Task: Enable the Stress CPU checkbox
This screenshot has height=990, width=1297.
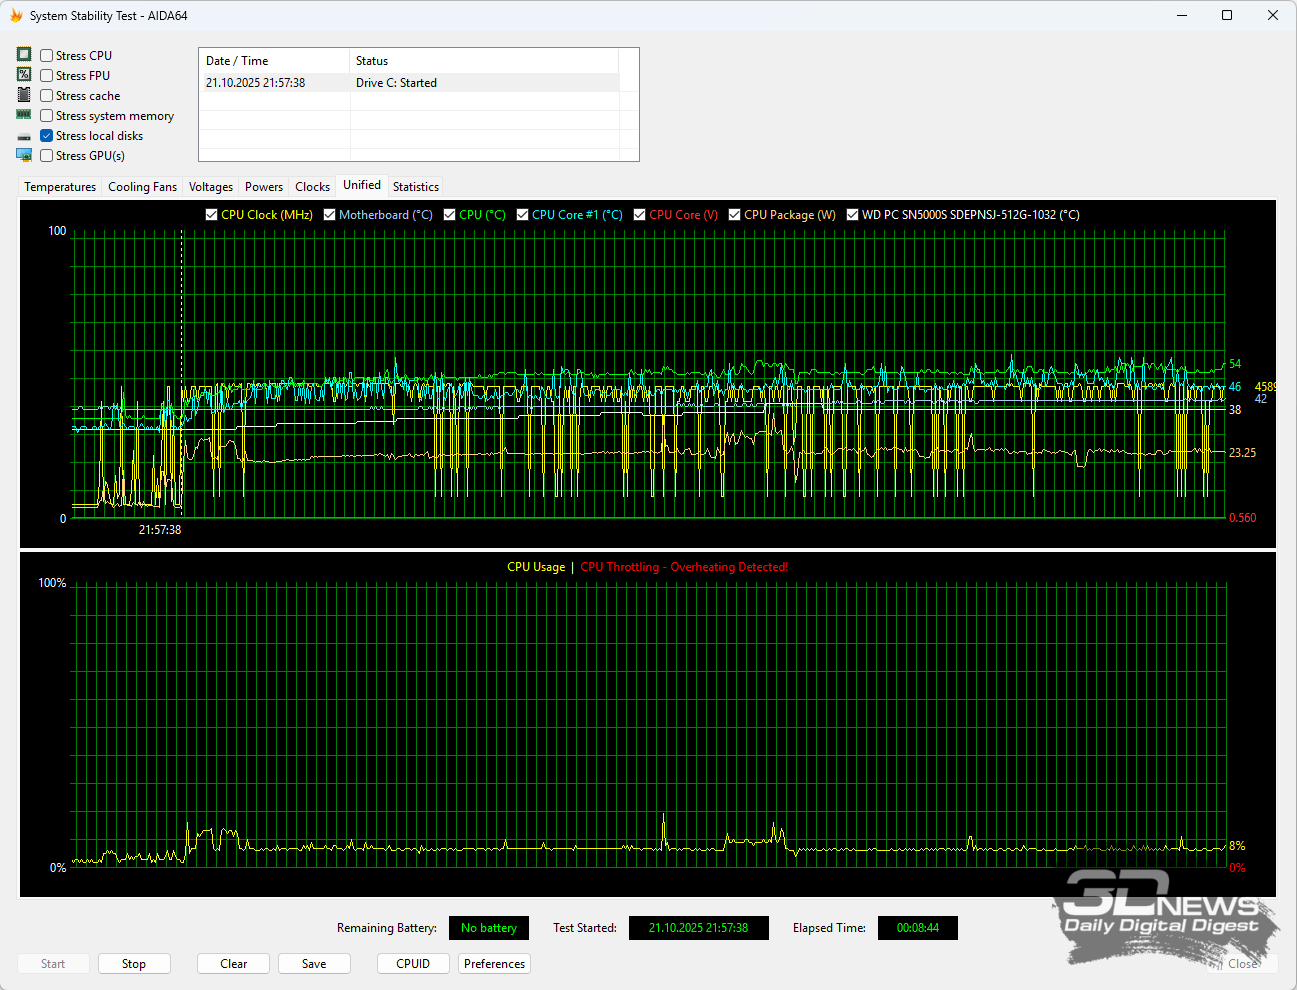Action: tap(47, 56)
